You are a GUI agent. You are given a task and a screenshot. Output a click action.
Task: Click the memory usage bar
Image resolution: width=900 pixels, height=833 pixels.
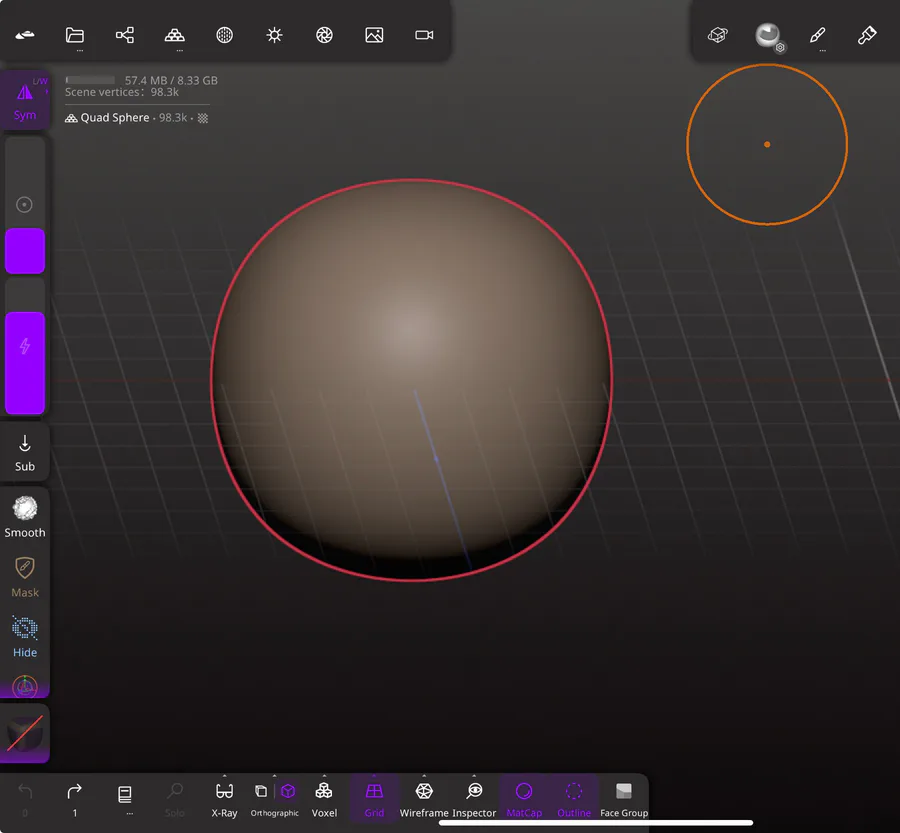click(x=90, y=80)
